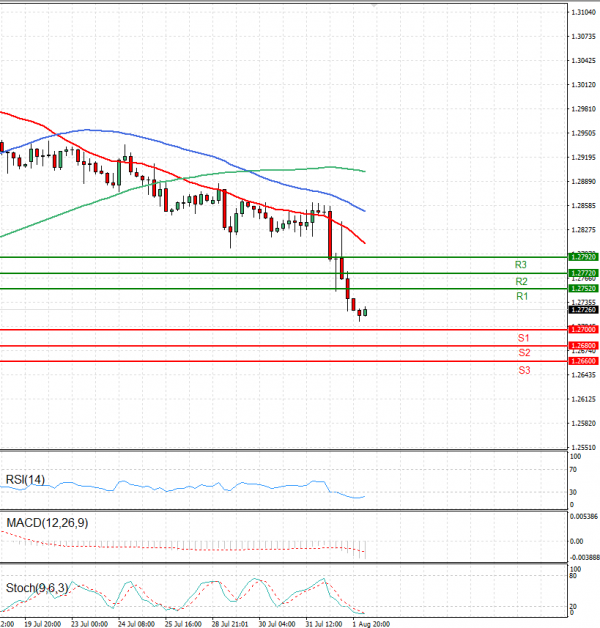Click the 1.27720 green price tag
The width and height of the screenshot is (600, 628).
click(583, 273)
